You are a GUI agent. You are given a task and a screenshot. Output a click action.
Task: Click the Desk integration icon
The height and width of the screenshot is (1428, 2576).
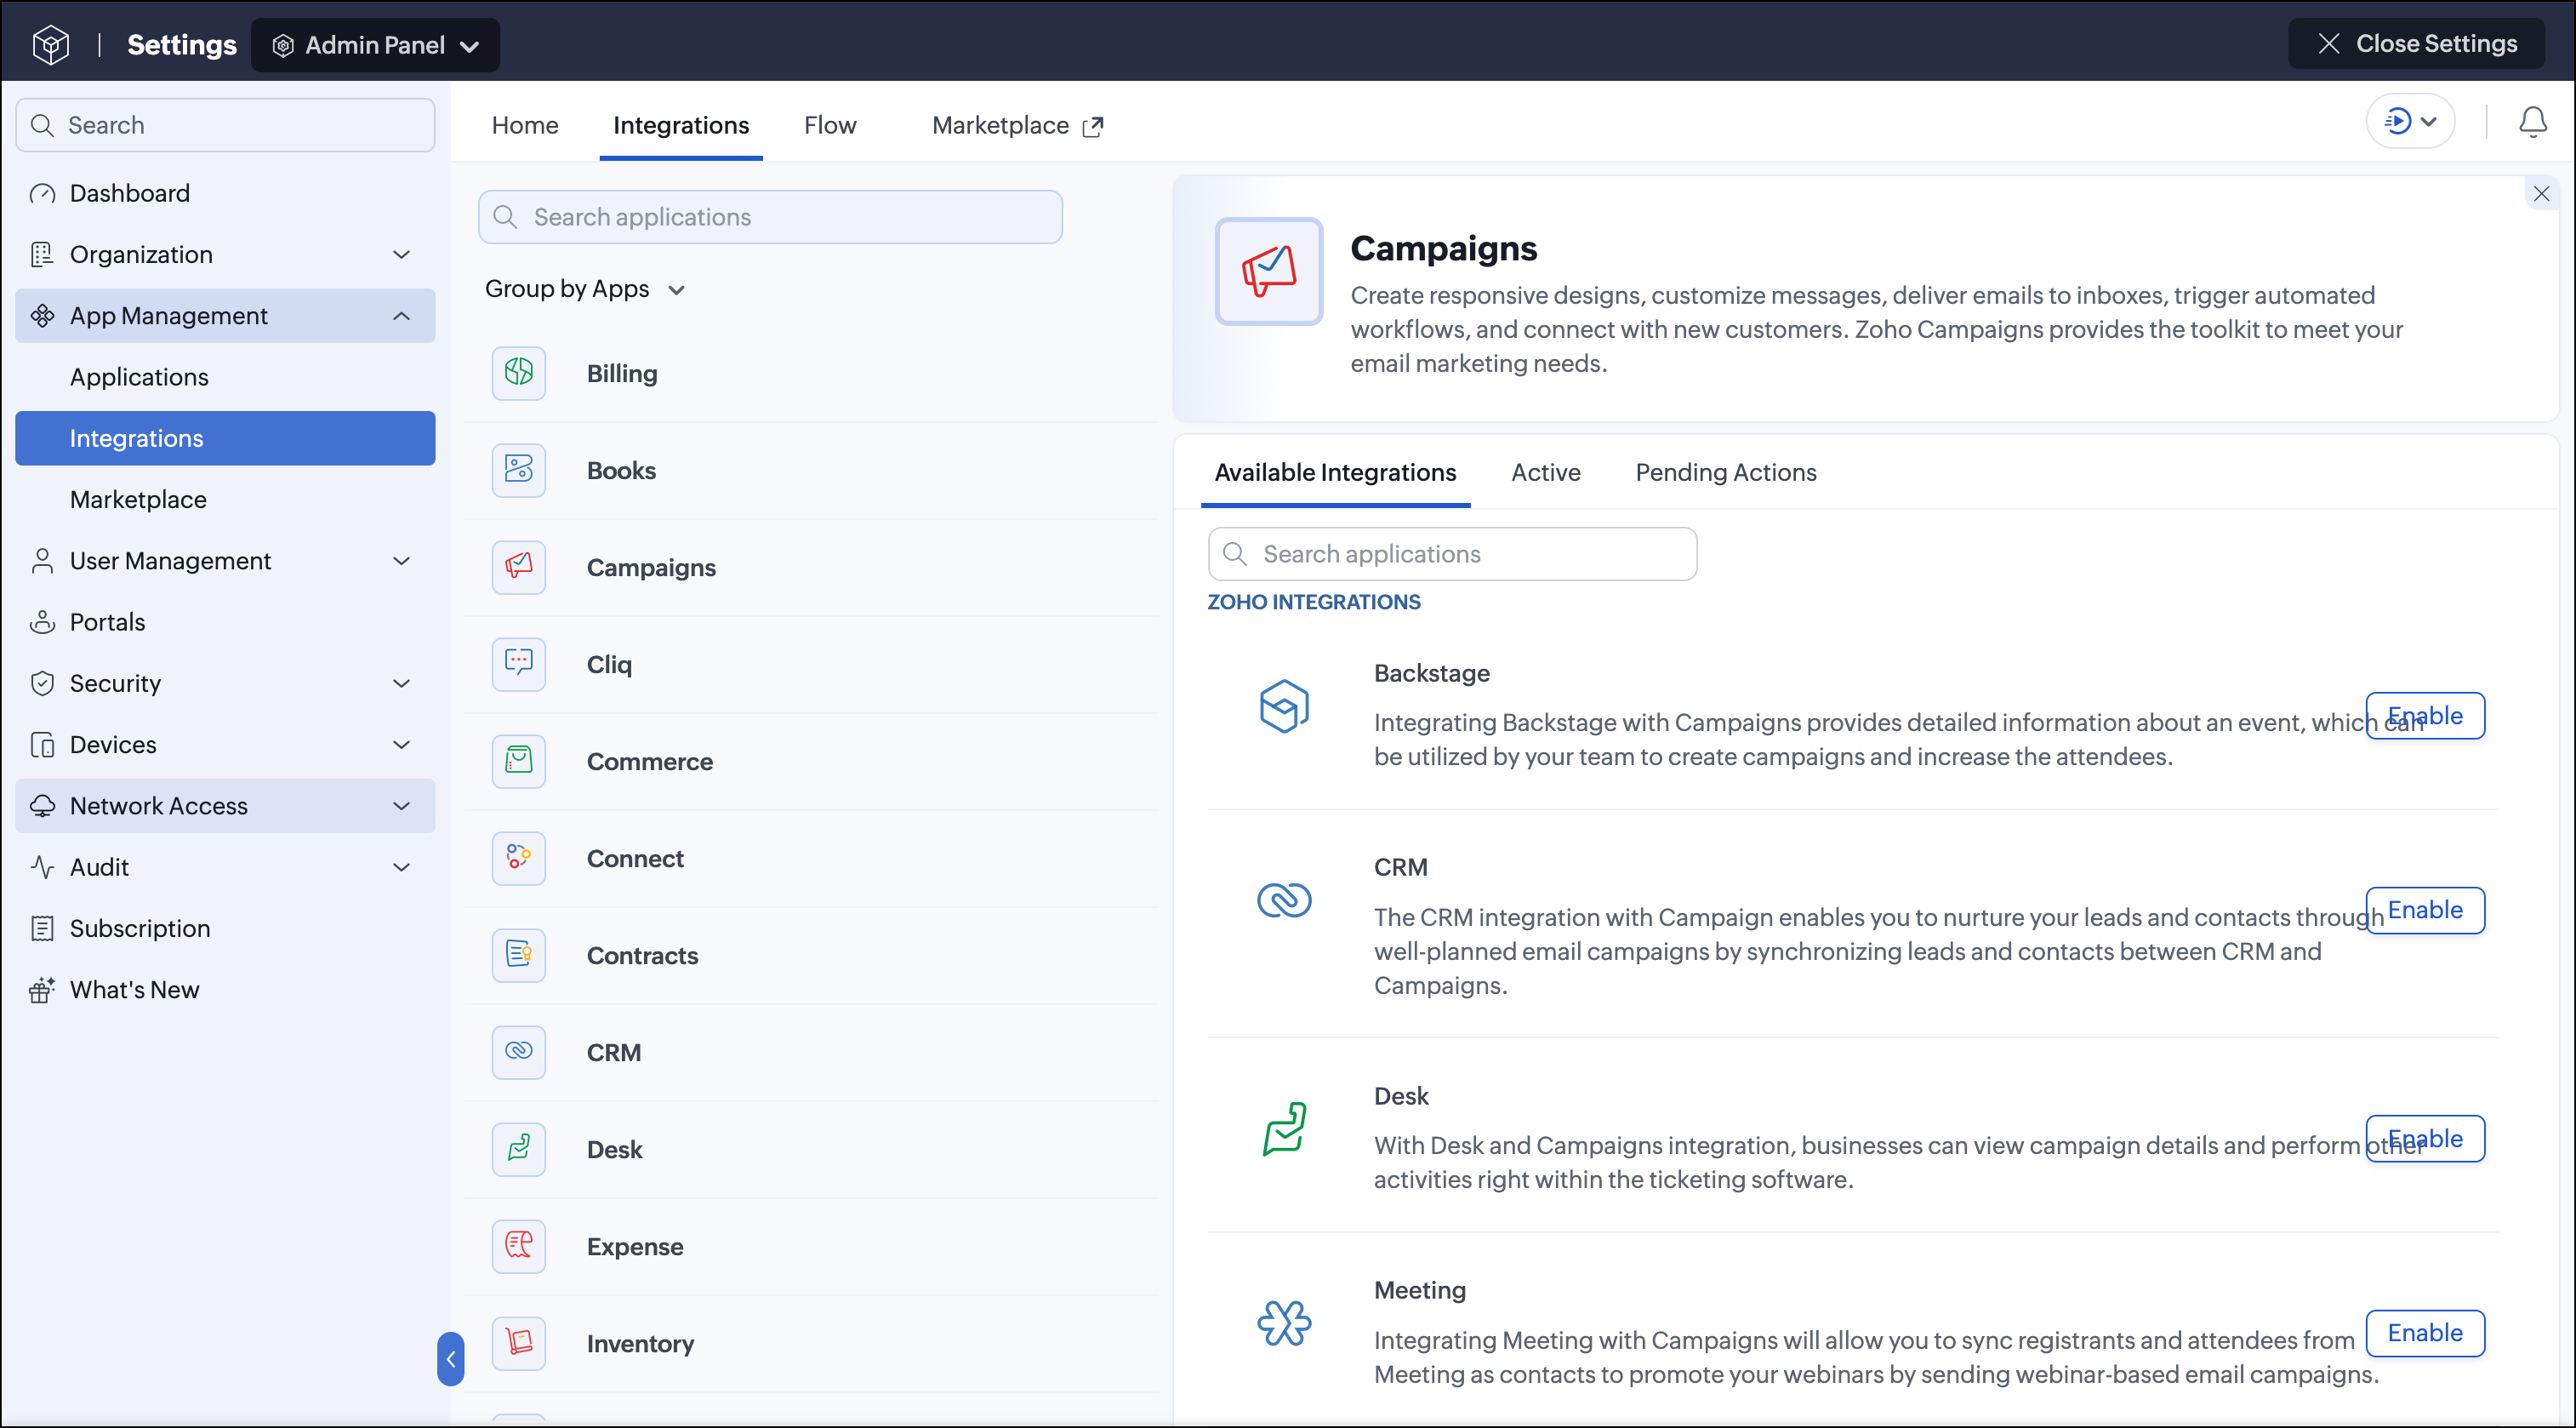pyautogui.click(x=1284, y=1129)
